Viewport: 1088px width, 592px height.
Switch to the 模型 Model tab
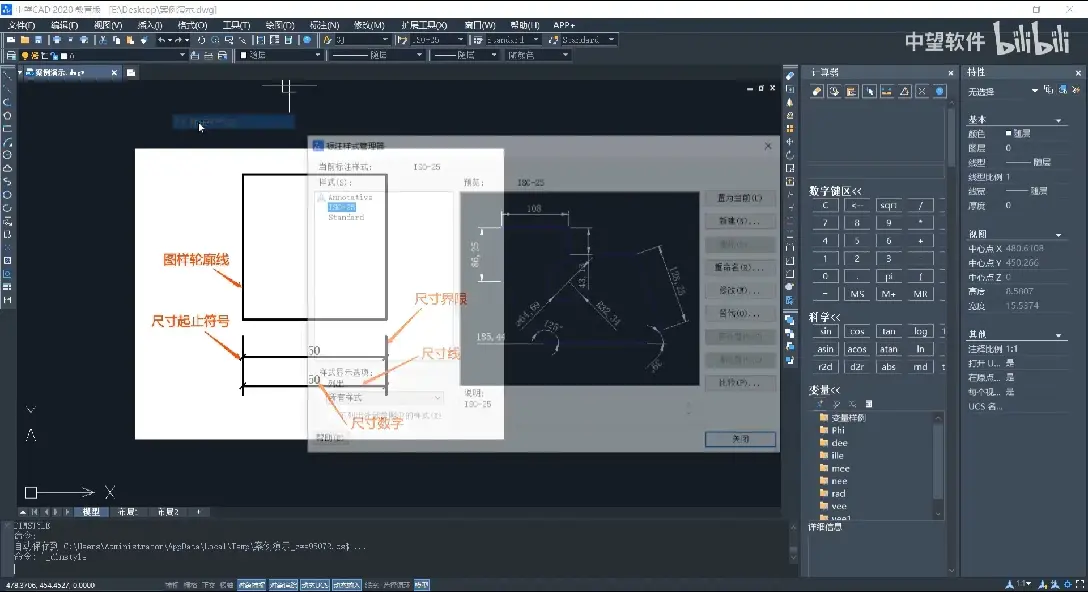(x=91, y=512)
